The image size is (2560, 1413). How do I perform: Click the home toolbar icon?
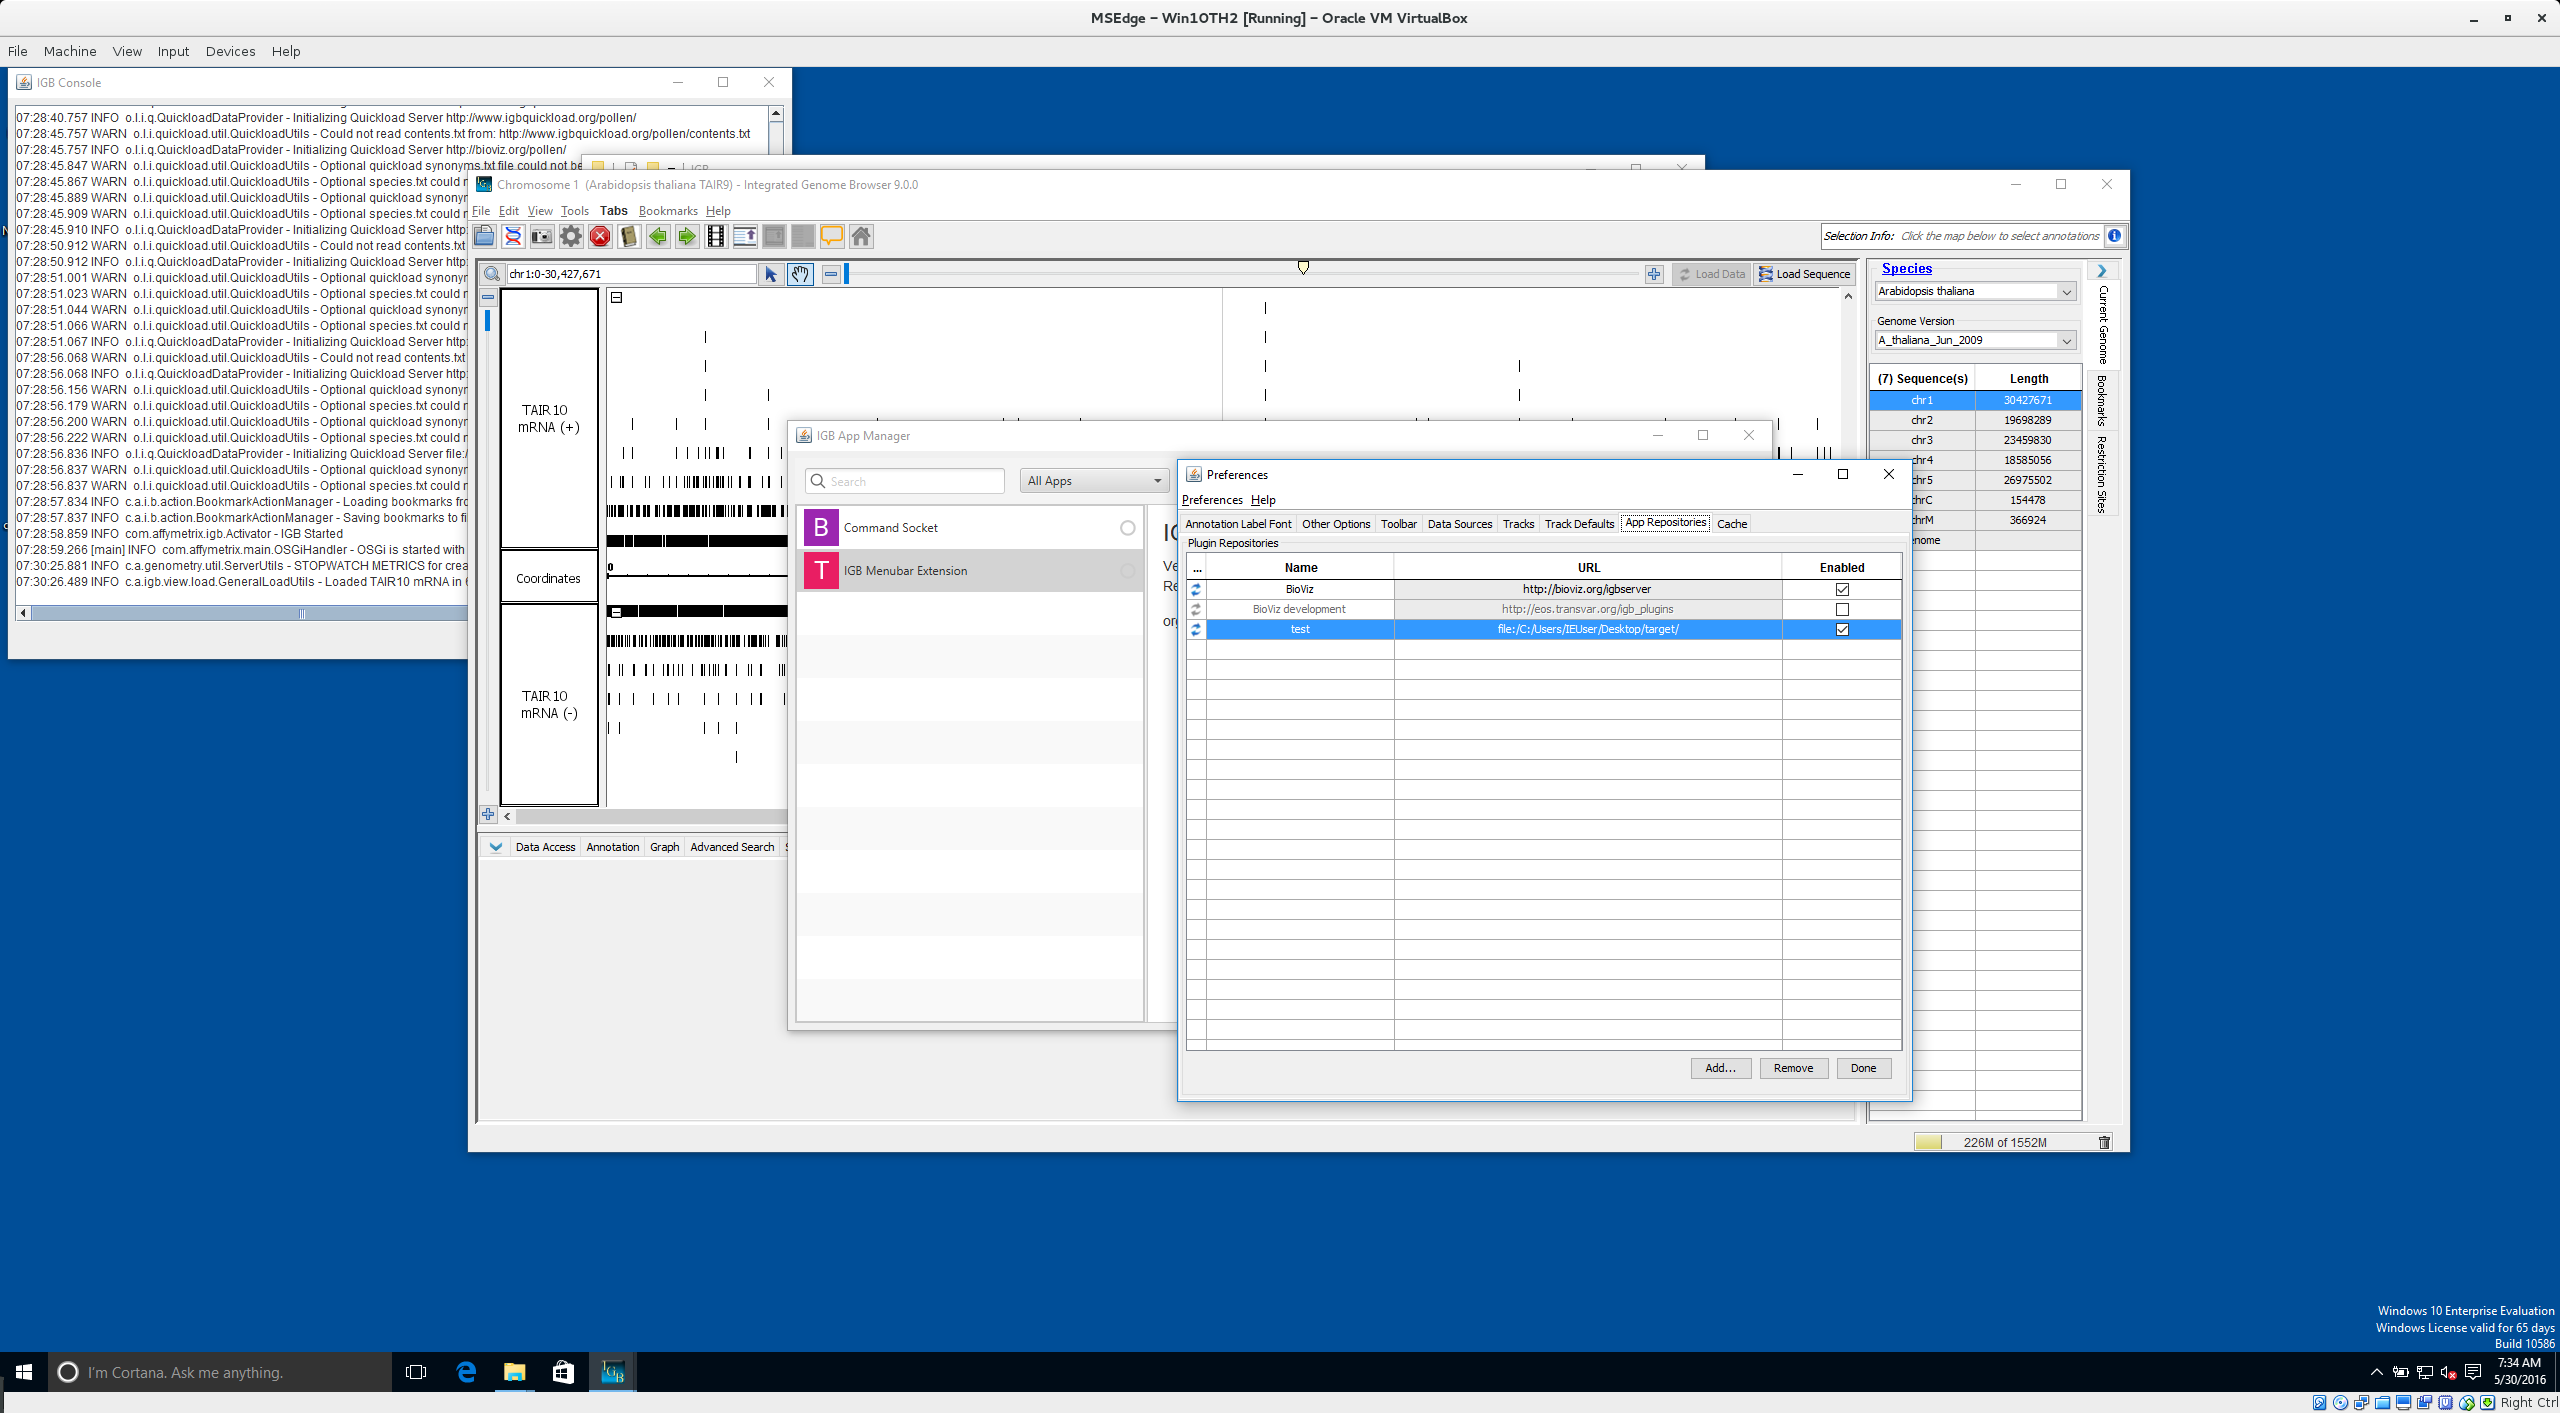[861, 236]
